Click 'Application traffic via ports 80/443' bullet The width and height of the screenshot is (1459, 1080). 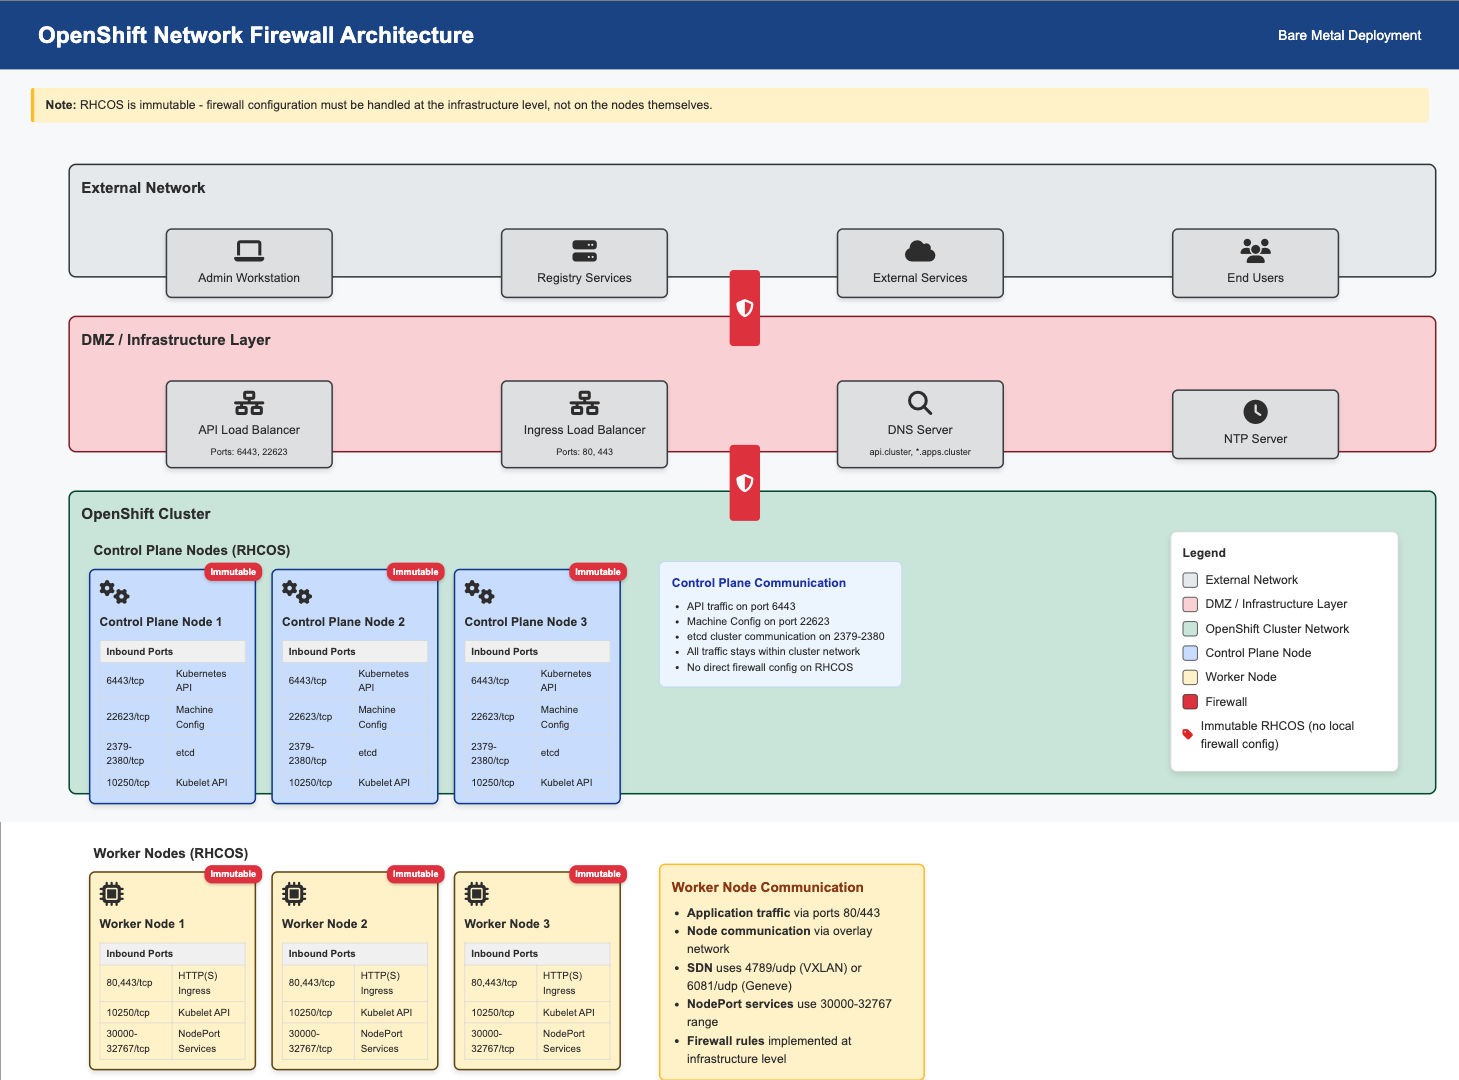coord(783,913)
